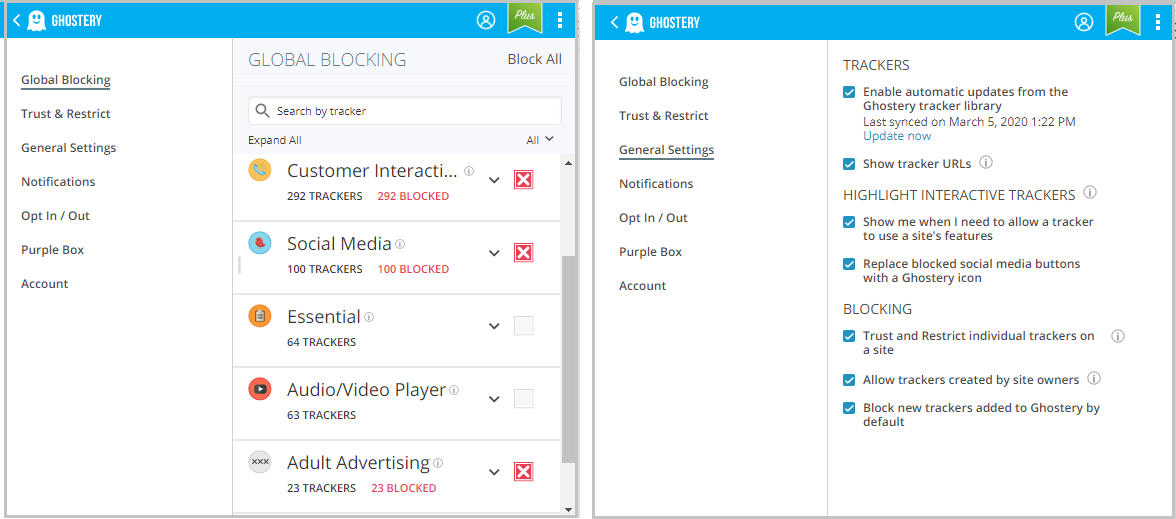Click Global Blocking in right panel menu
Viewport: 1176px width, 519px height.
(664, 82)
